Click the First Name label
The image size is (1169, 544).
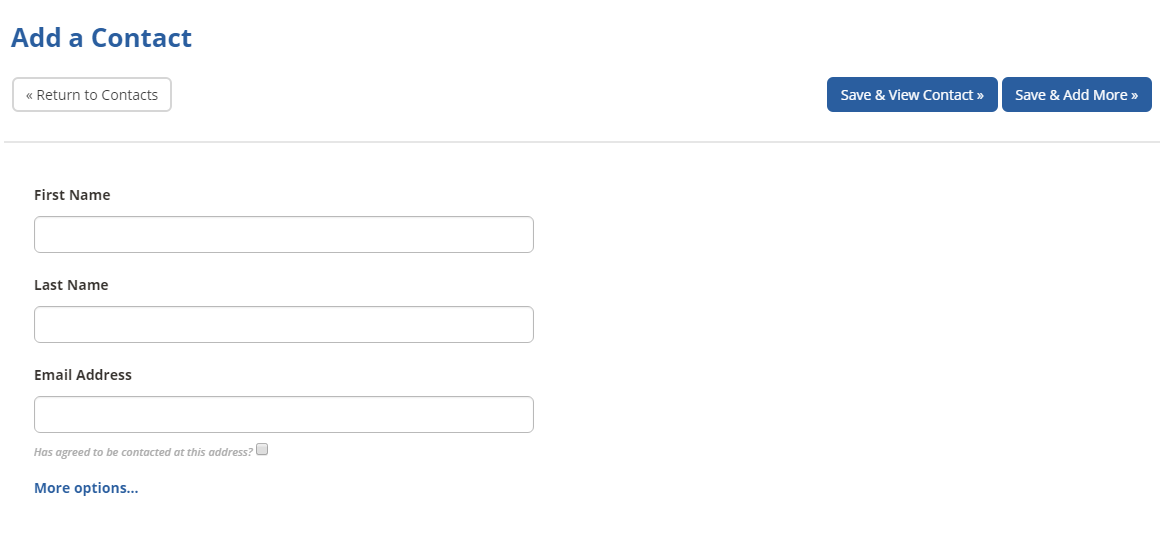coord(72,195)
